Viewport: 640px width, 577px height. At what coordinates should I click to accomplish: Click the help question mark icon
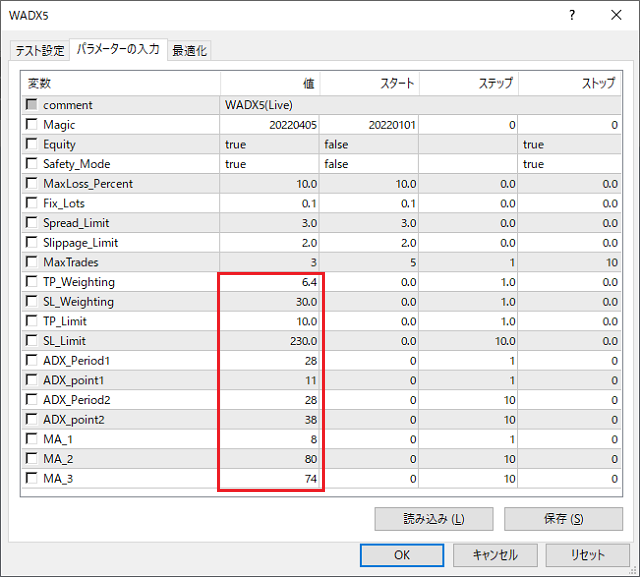point(572,15)
